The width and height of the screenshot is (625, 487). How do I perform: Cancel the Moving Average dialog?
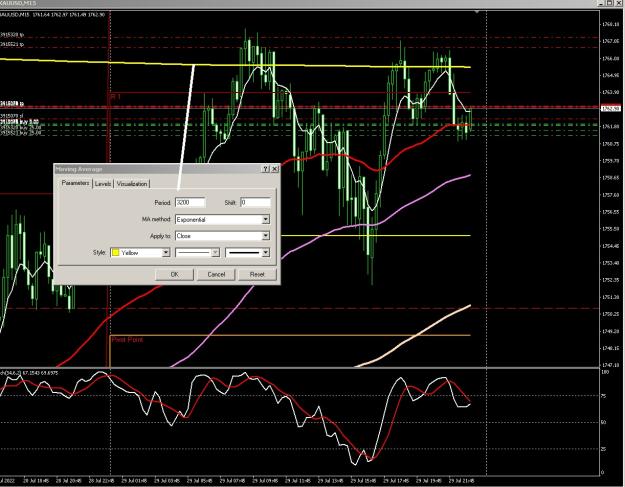click(216, 275)
